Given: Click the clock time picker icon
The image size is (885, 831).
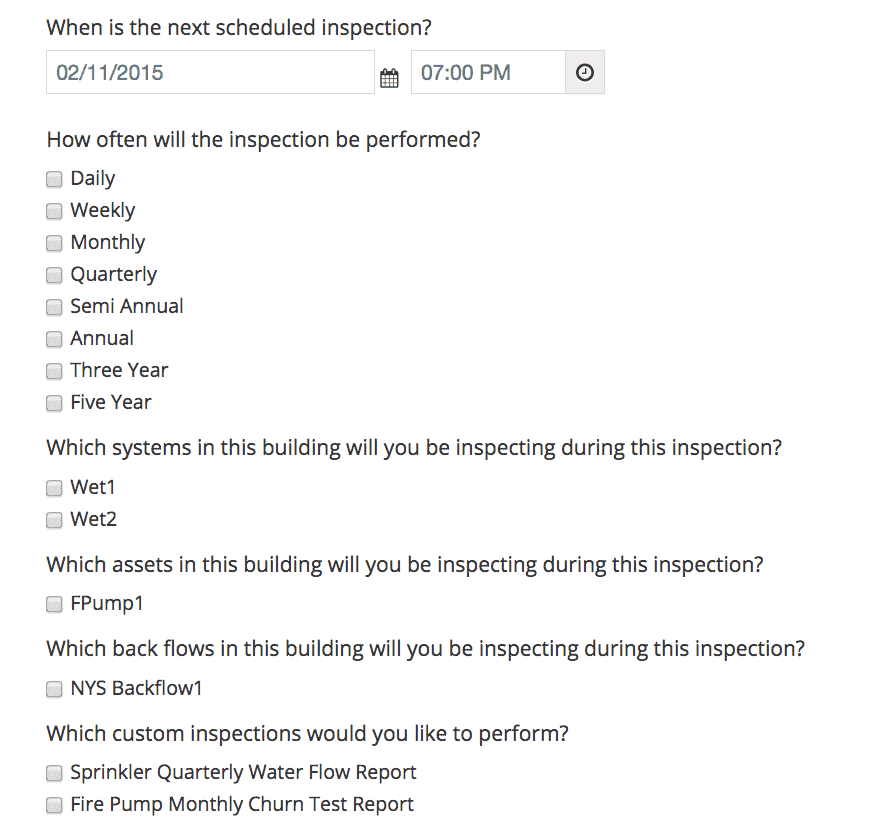Looking at the screenshot, I should click(585, 73).
